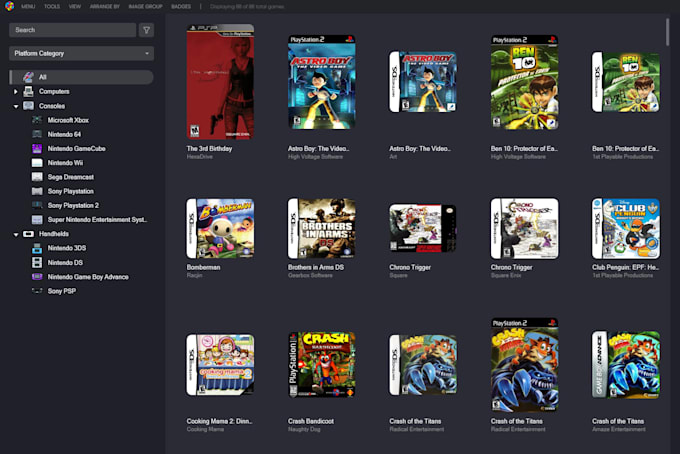Expand the Computers tree node
Image resolution: width=680 pixels, height=454 pixels.
click(x=16, y=91)
